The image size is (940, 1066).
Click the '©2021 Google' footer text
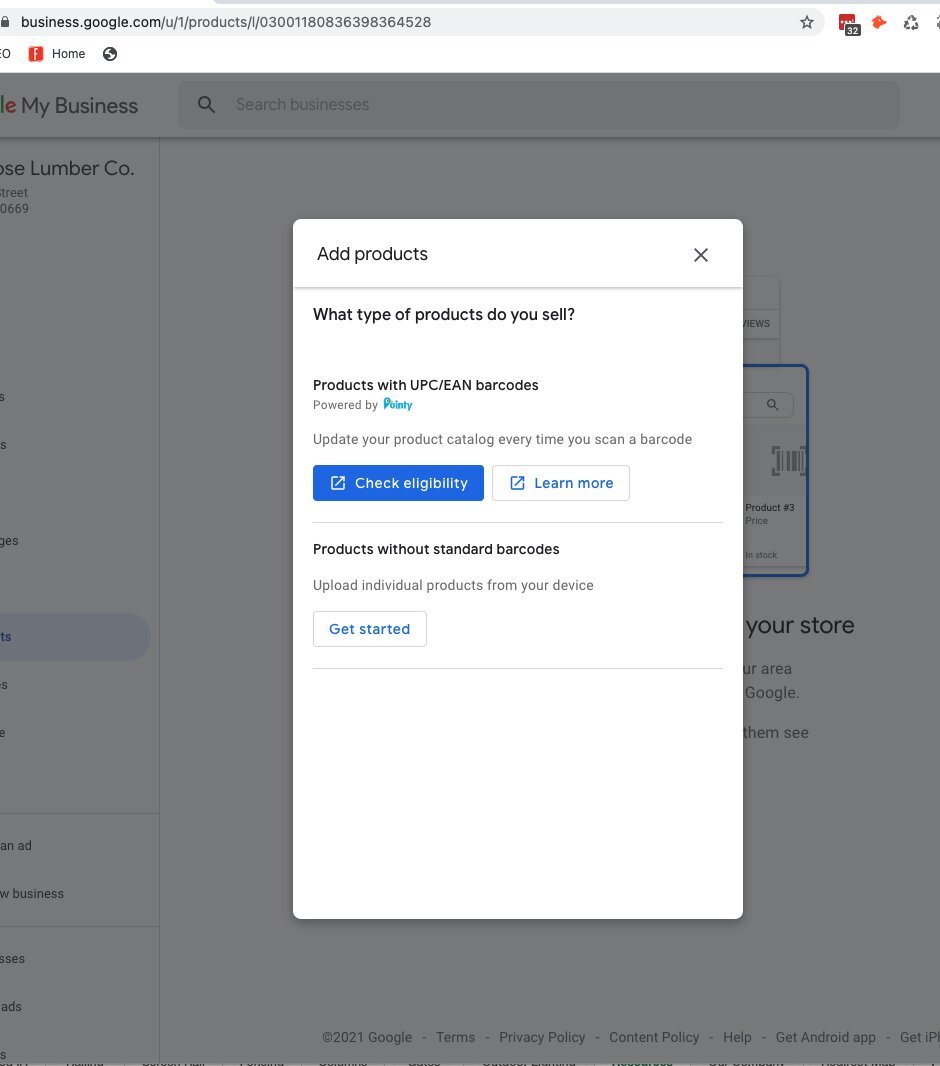pyautogui.click(x=367, y=1037)
